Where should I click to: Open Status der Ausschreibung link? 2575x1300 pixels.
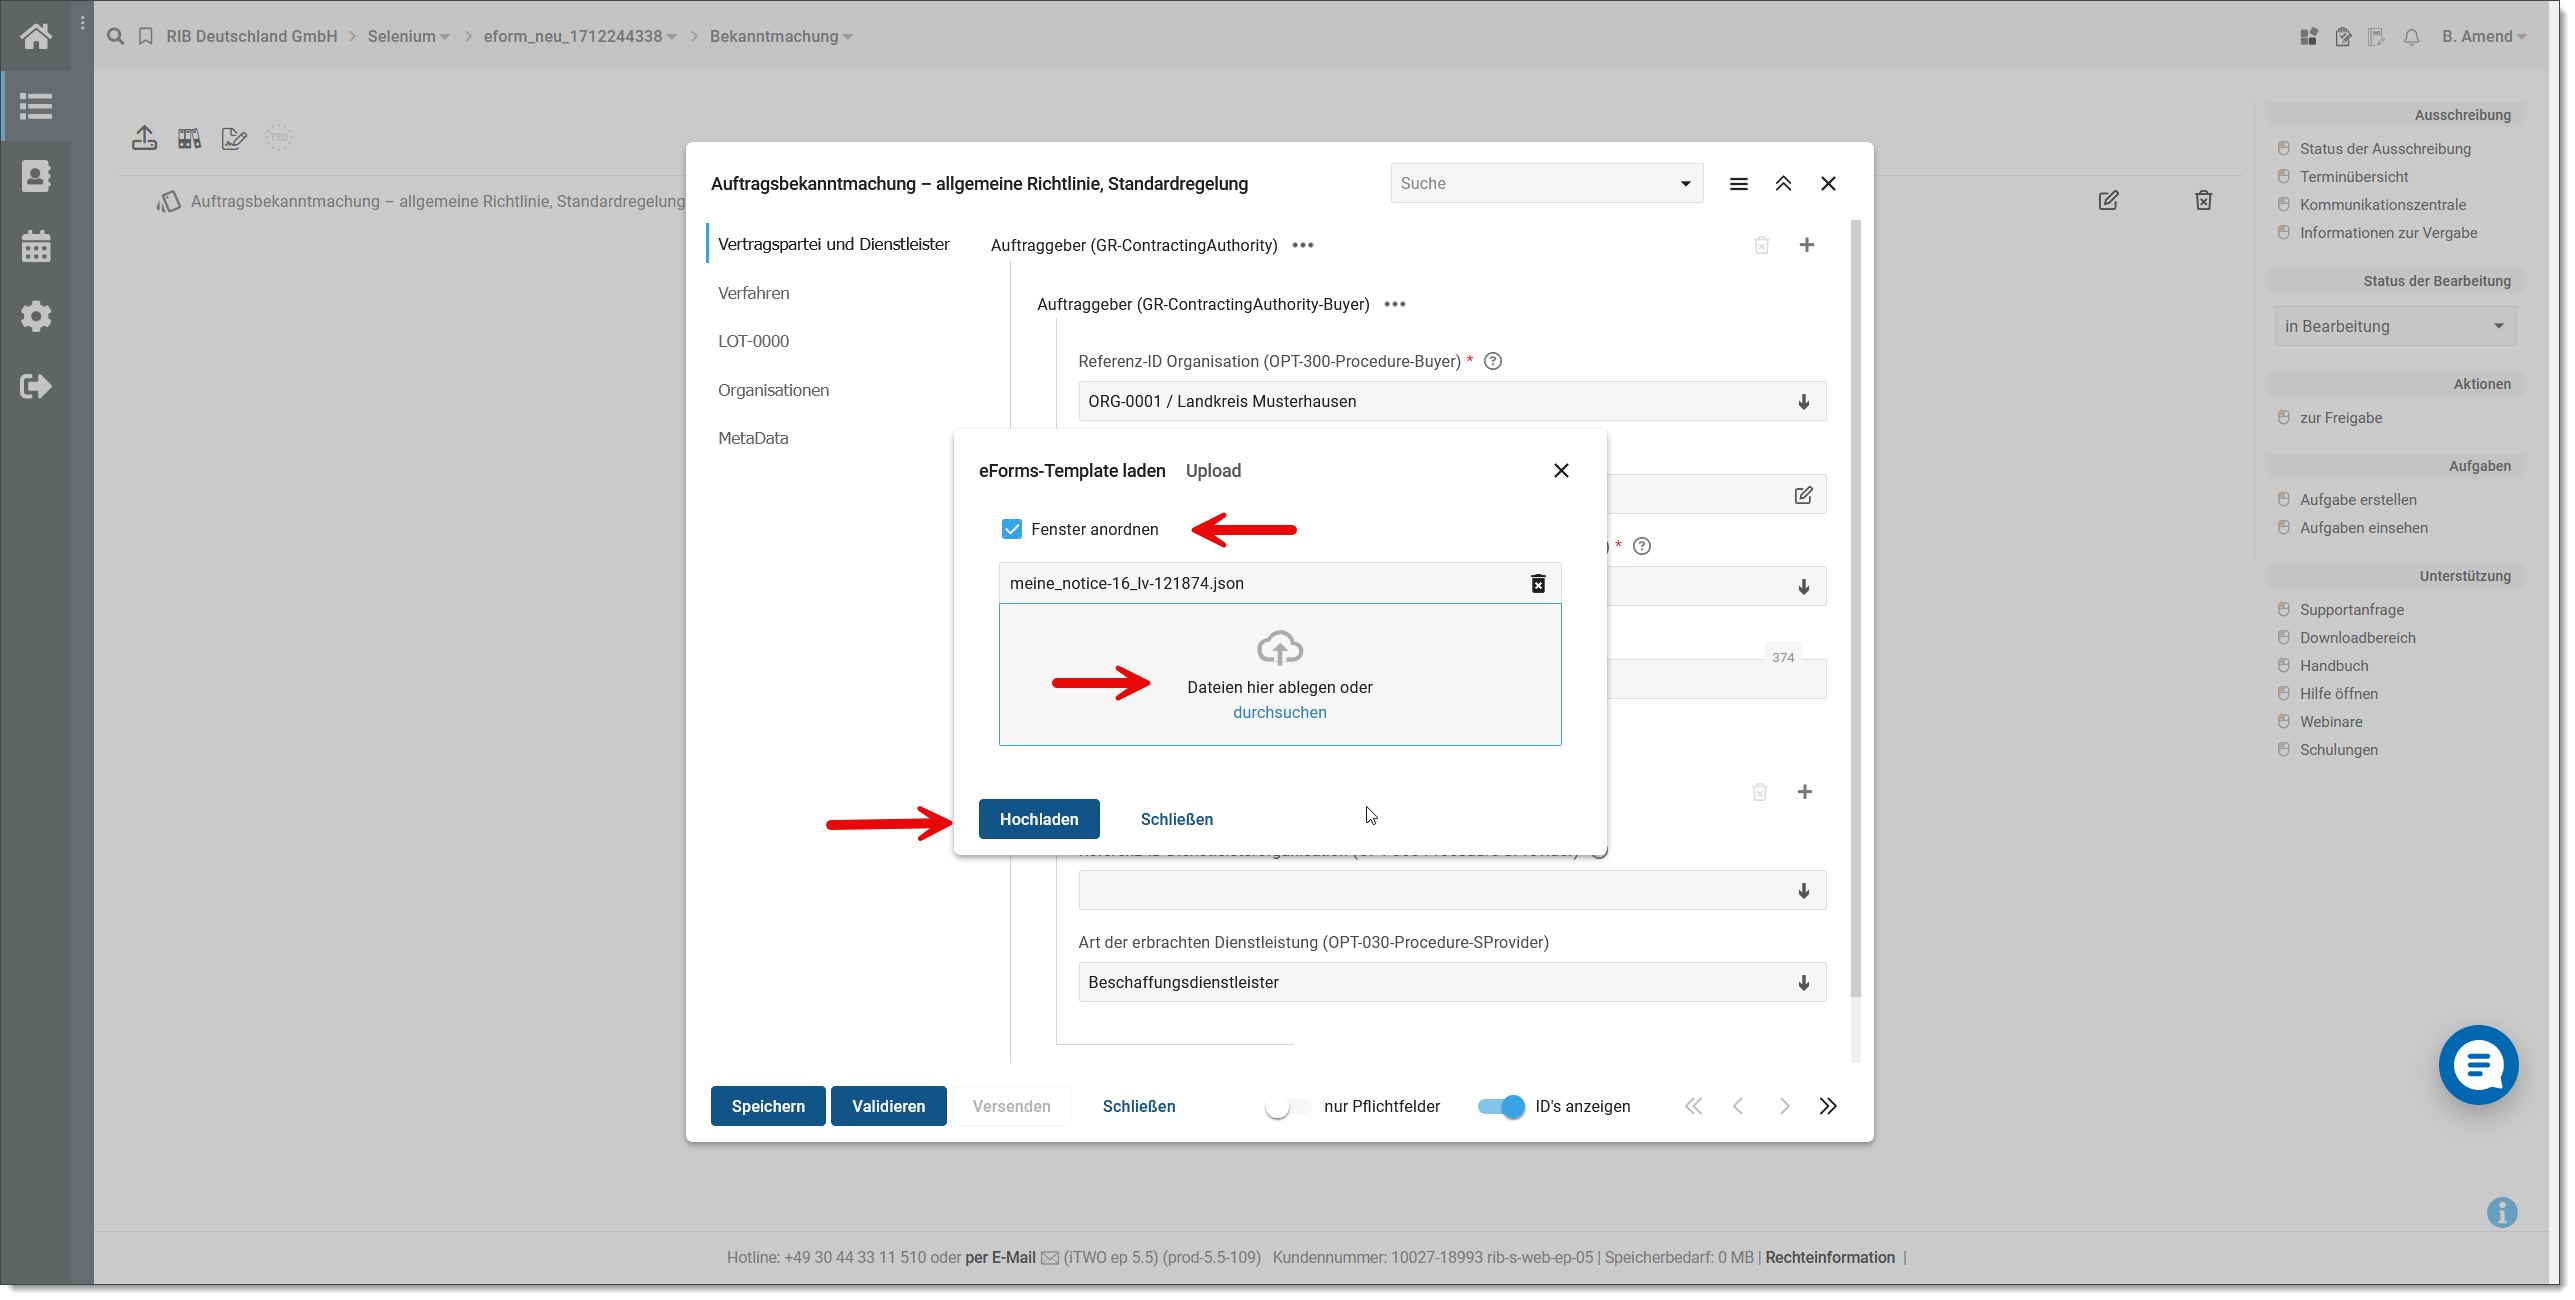pos(2385,149)
